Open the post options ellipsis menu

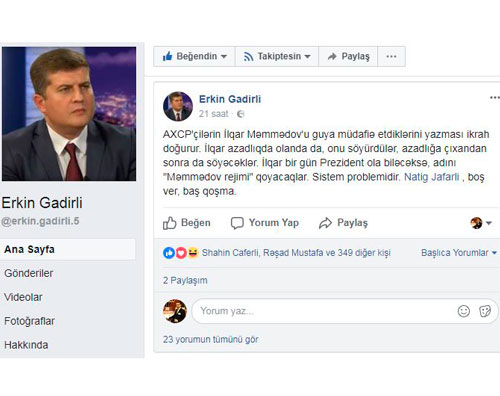(x=494, y=98)
